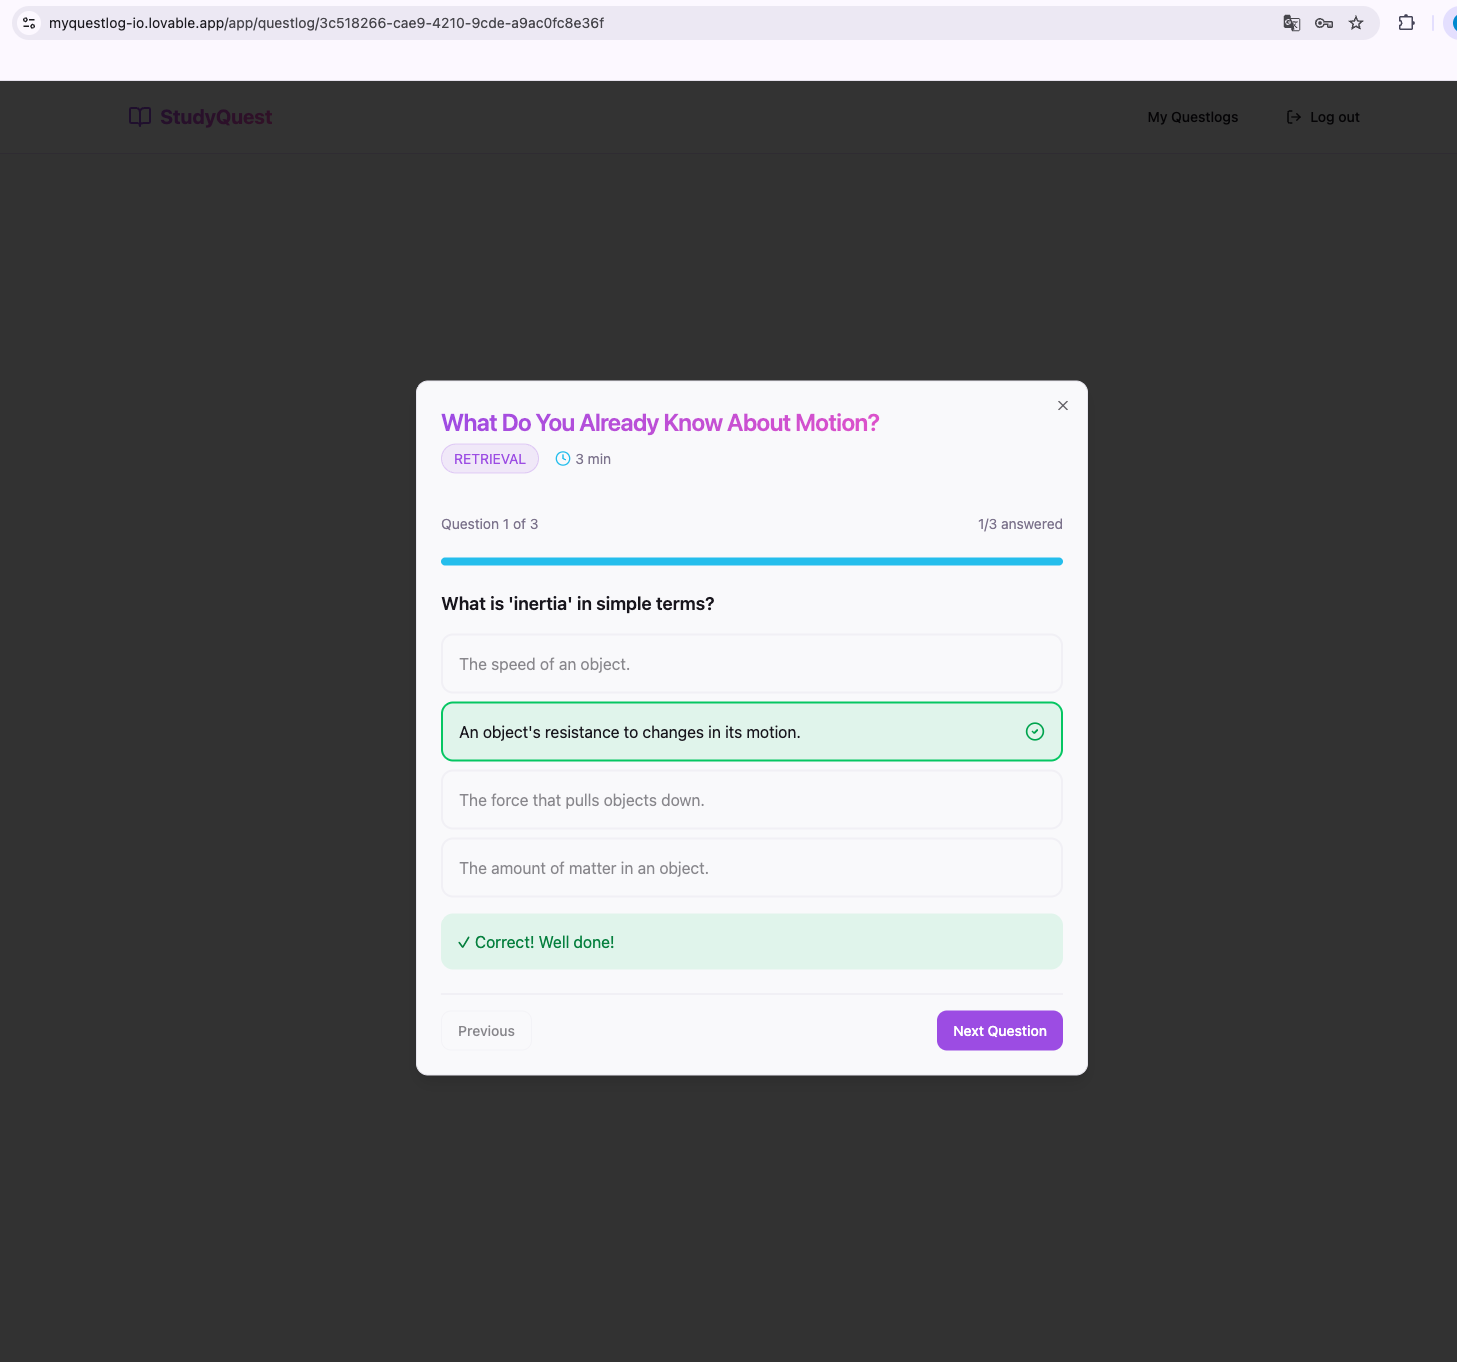Viewport: 1457px width, 1362px height.
Task: Click the dialog title 'What Do You Already Know About Motion?'
Action: point(660,423)
